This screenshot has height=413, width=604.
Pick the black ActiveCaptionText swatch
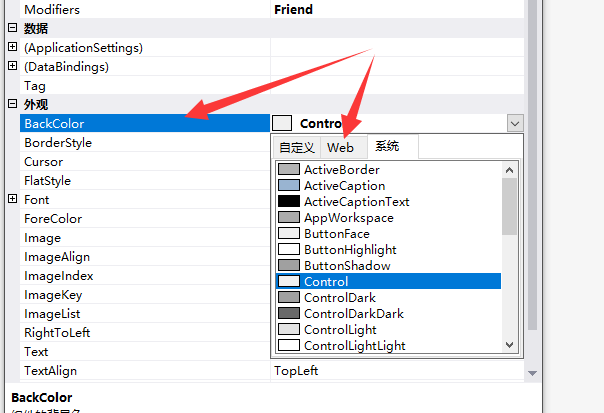point(289,202)
